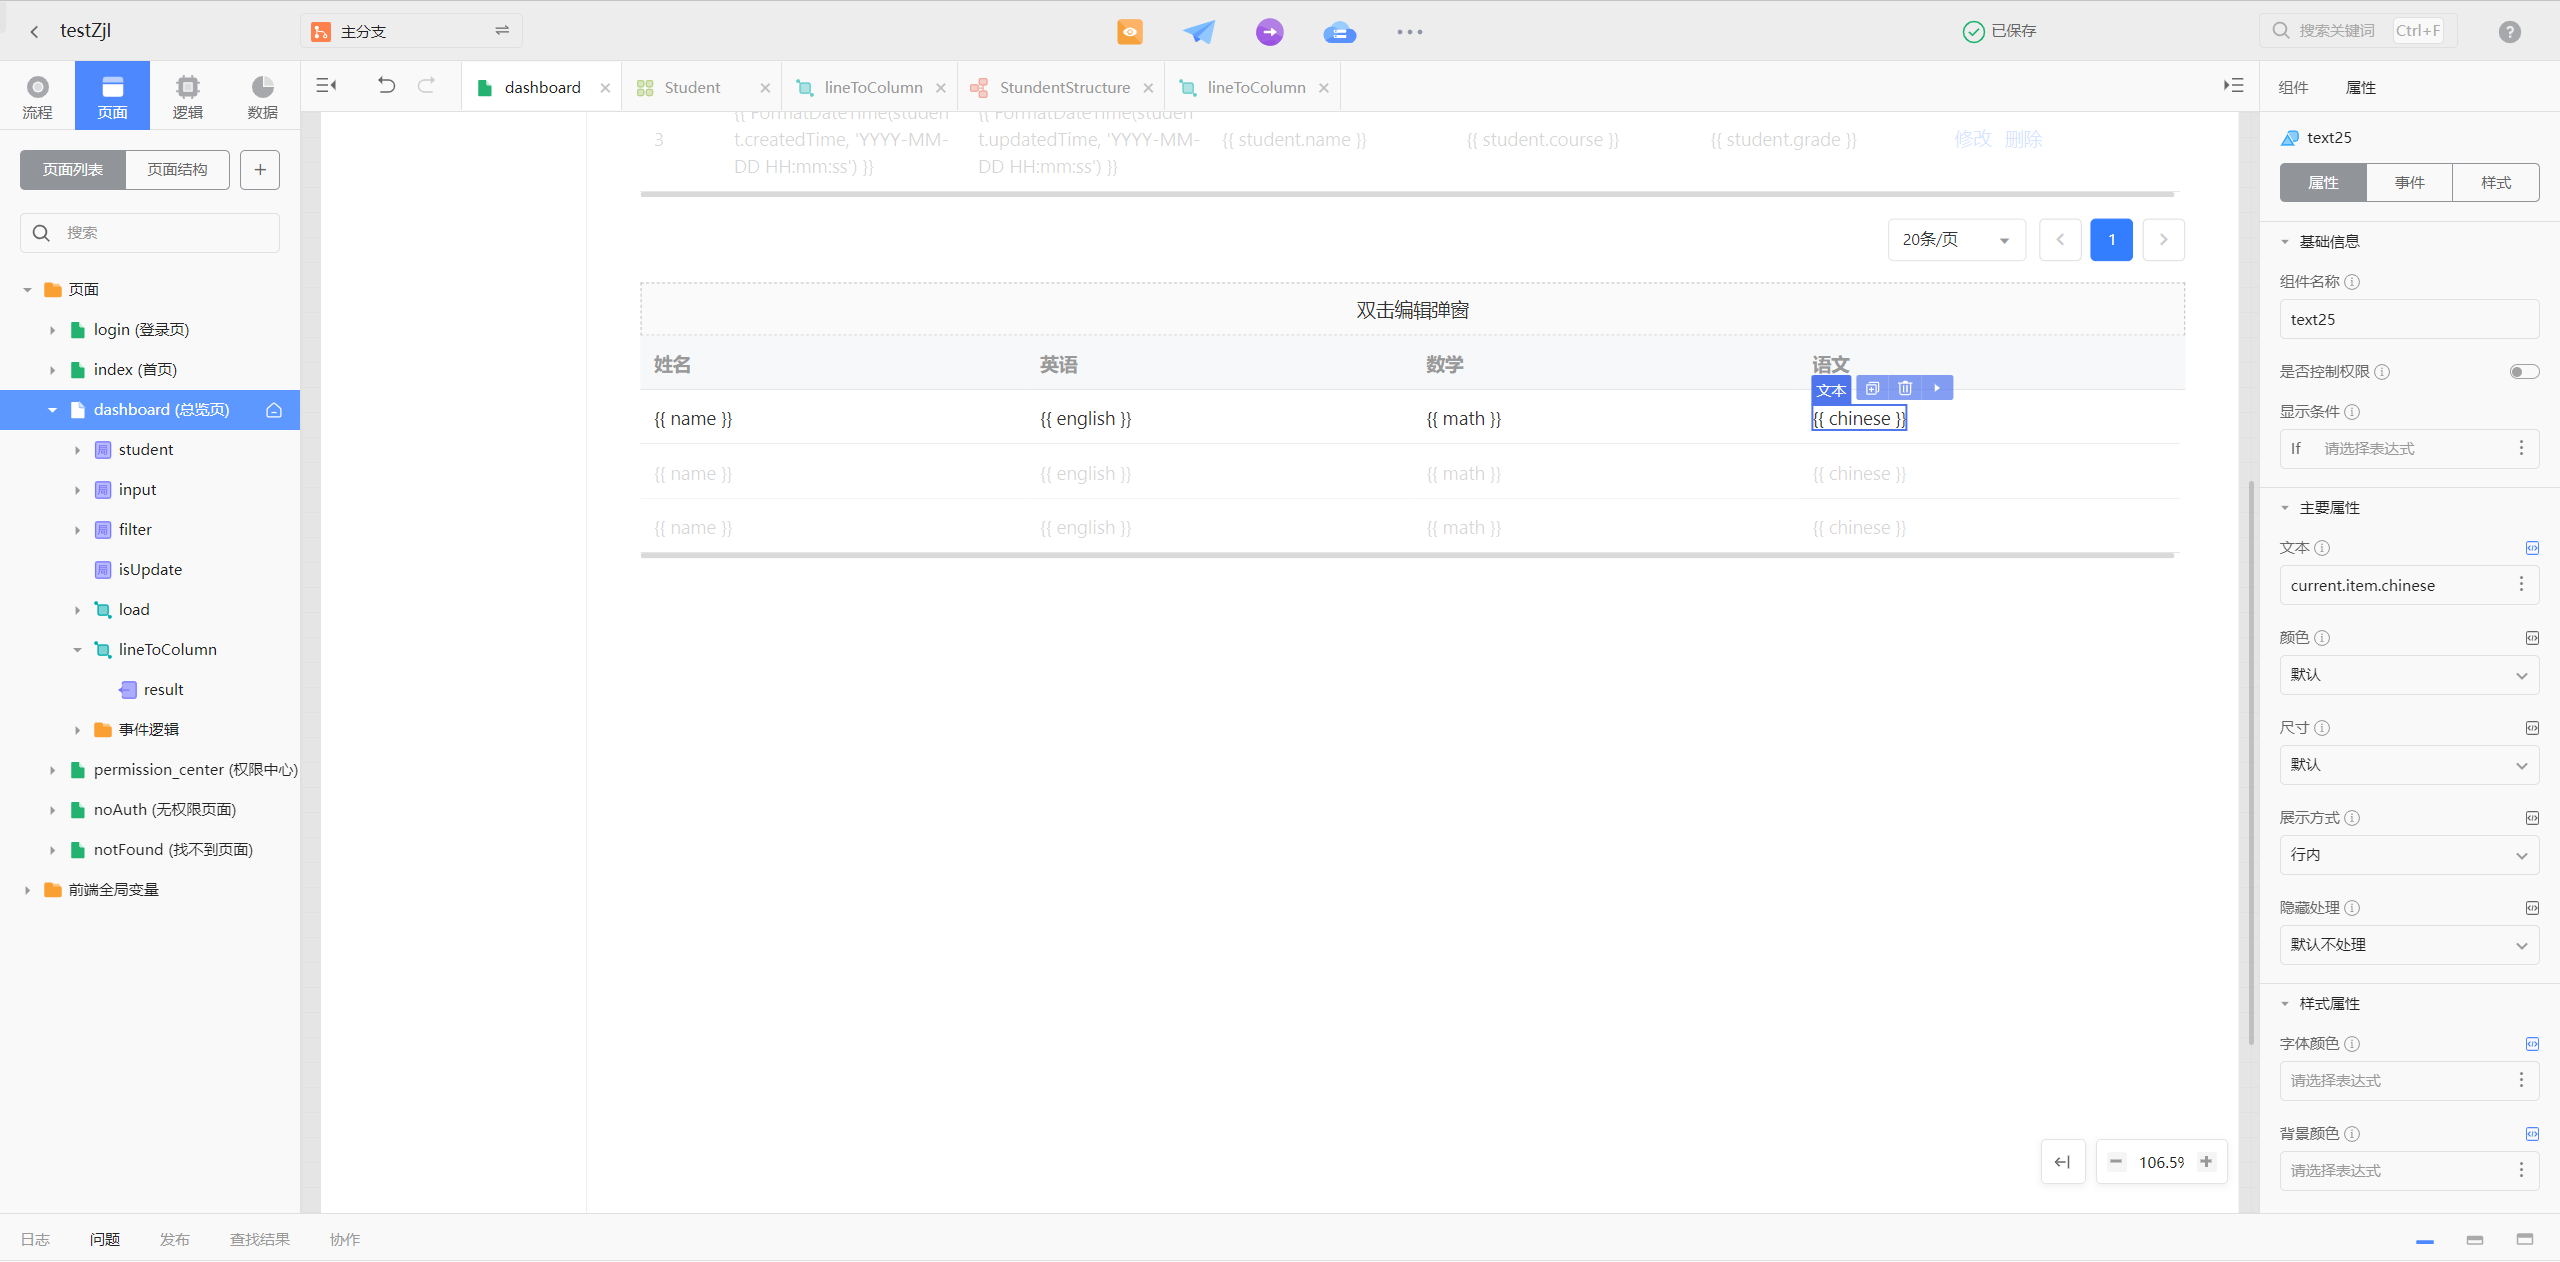Go to previous page in pagination
Image resolution: width=2560 pixels, height=1262 pixels.
[x=2060, y=240]
